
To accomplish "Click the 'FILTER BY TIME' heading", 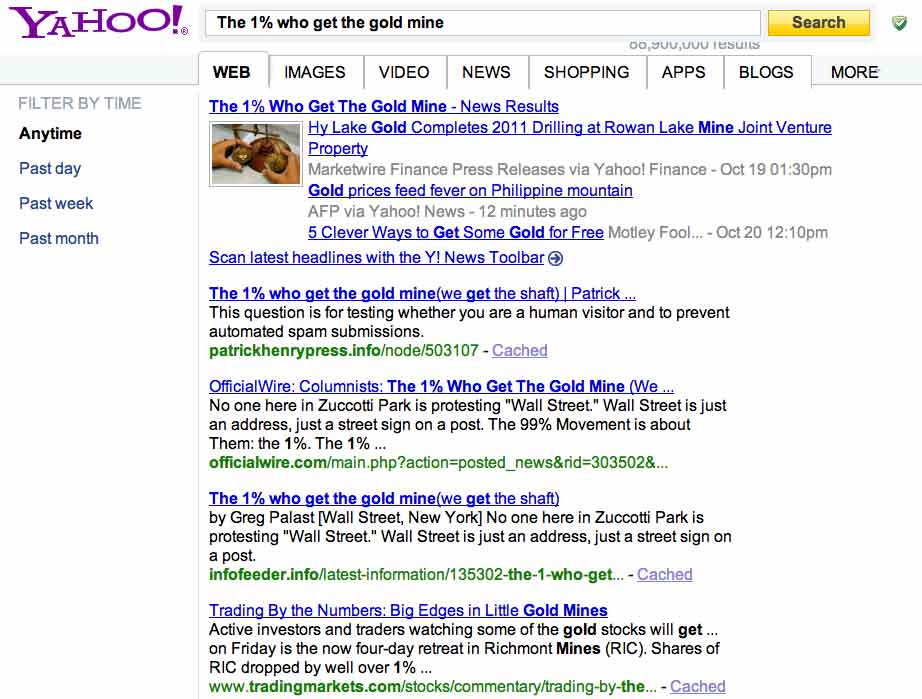I will (80, 103).
